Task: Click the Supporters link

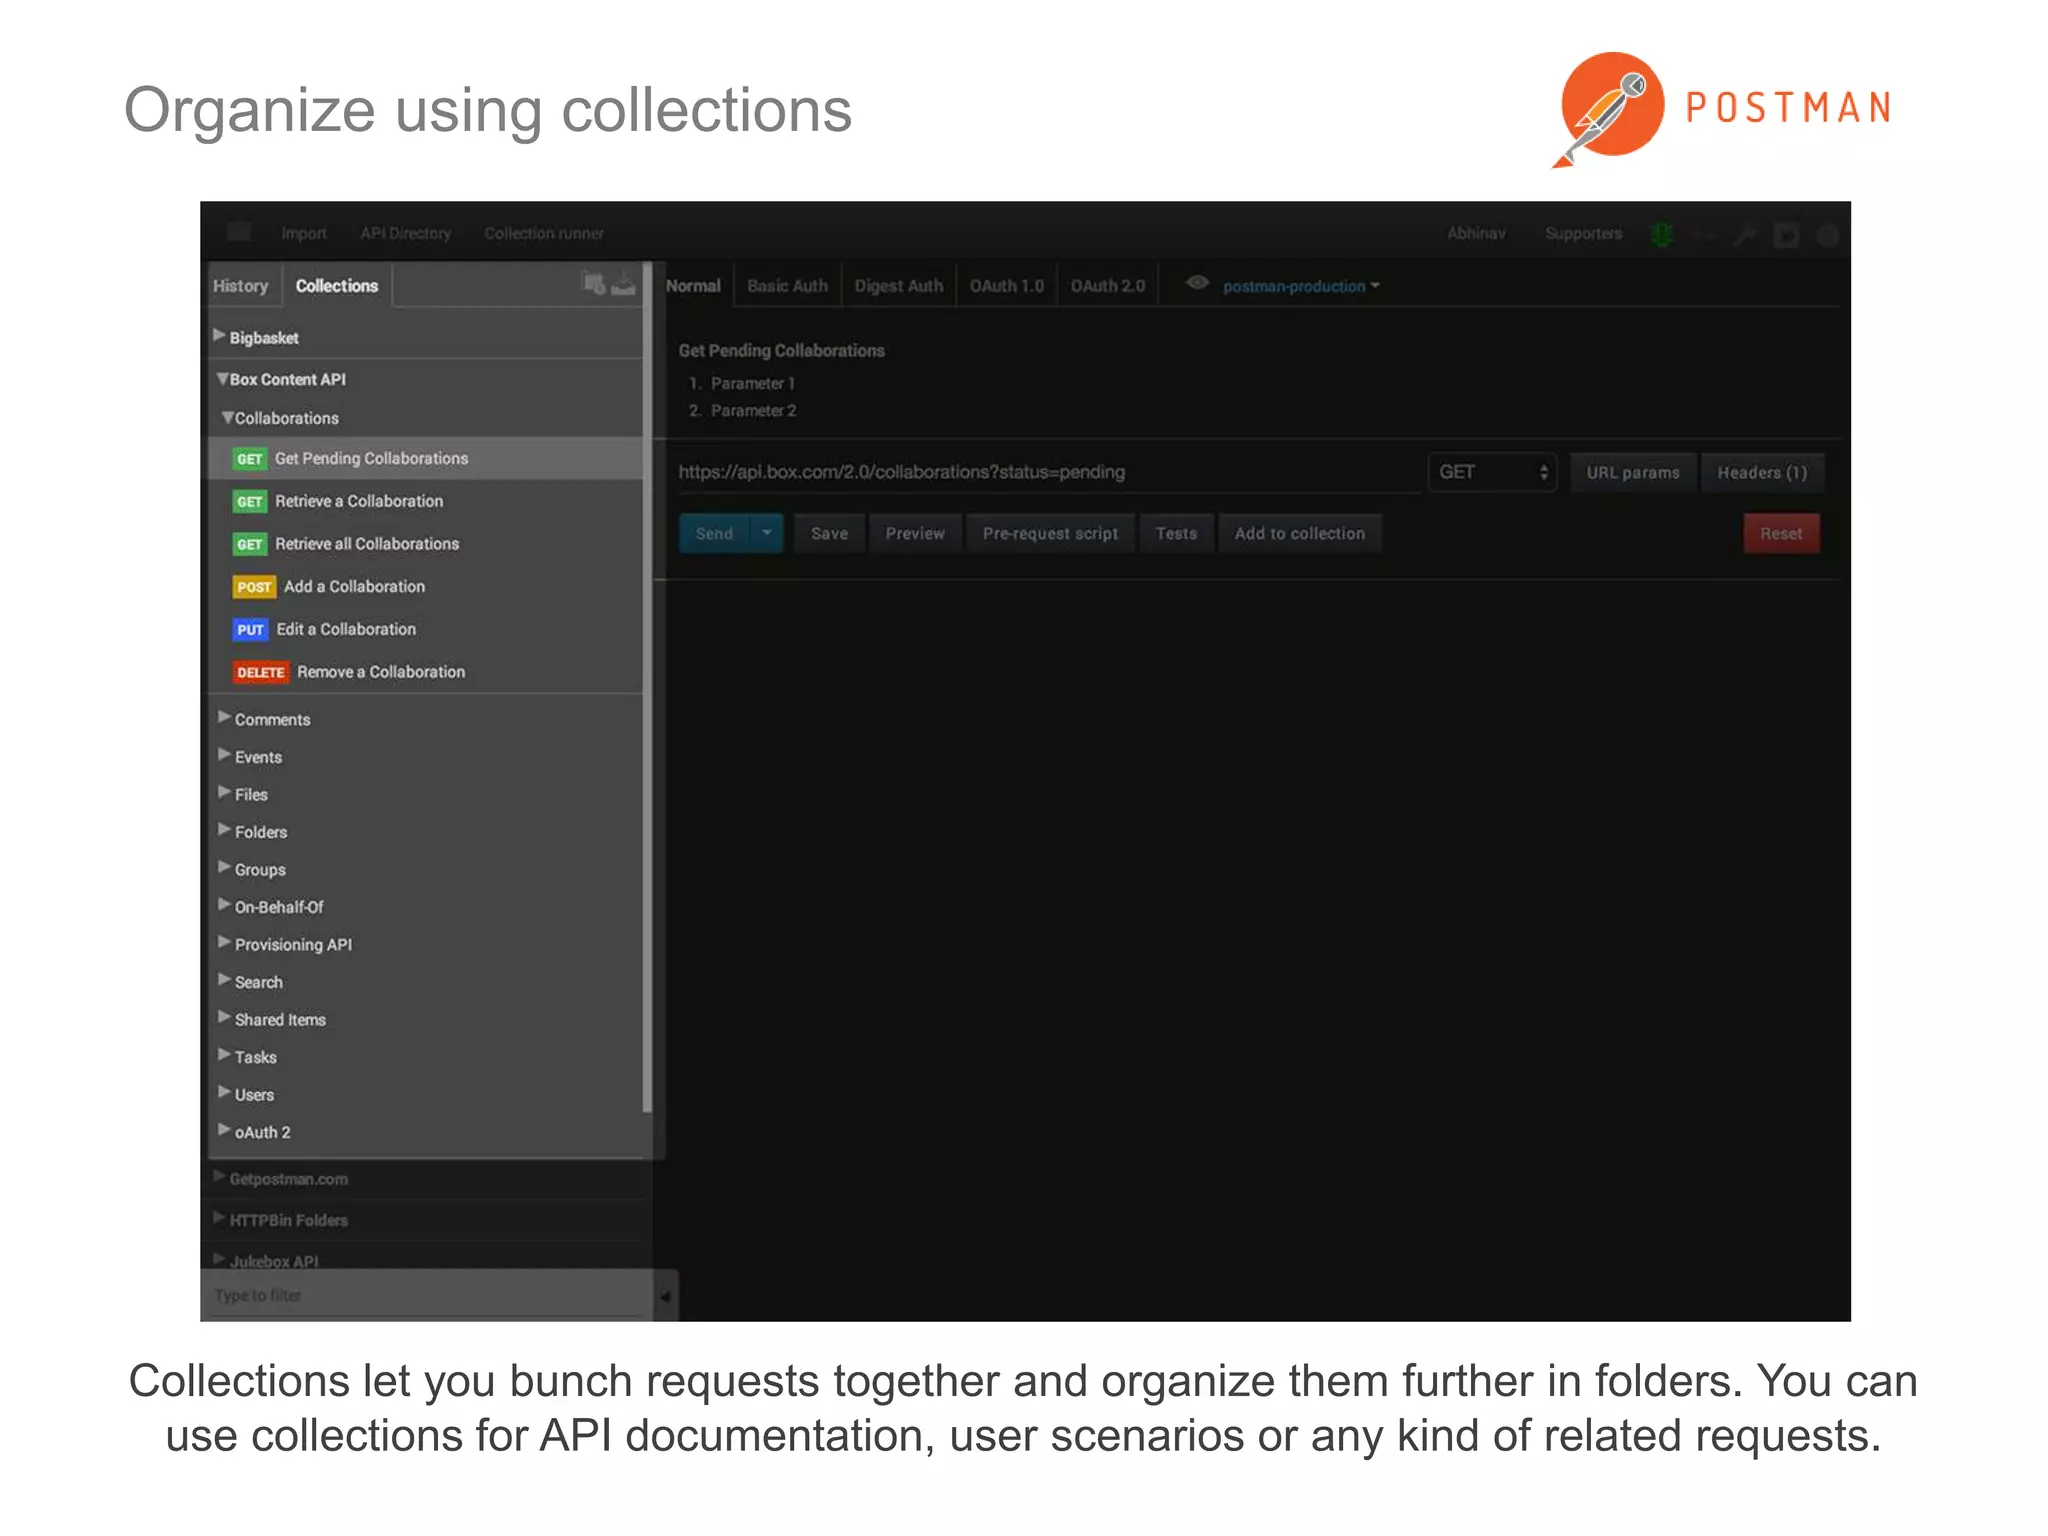Action: pyautogui.click(x=1583, y=233)
